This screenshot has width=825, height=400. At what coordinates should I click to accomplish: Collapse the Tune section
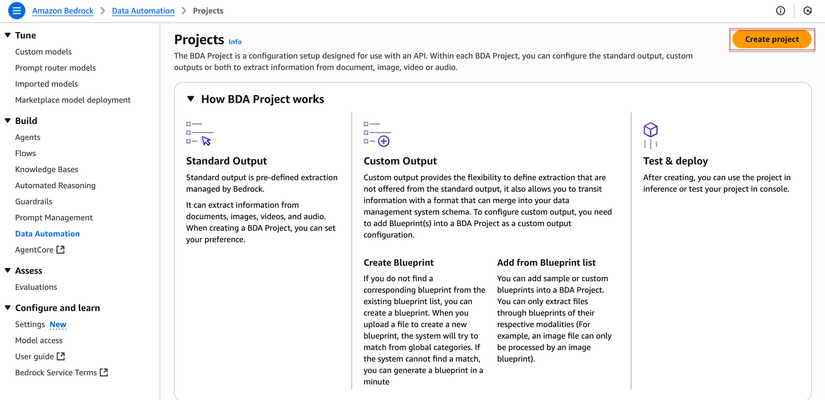pyautogui.click(x=7, y=35)
